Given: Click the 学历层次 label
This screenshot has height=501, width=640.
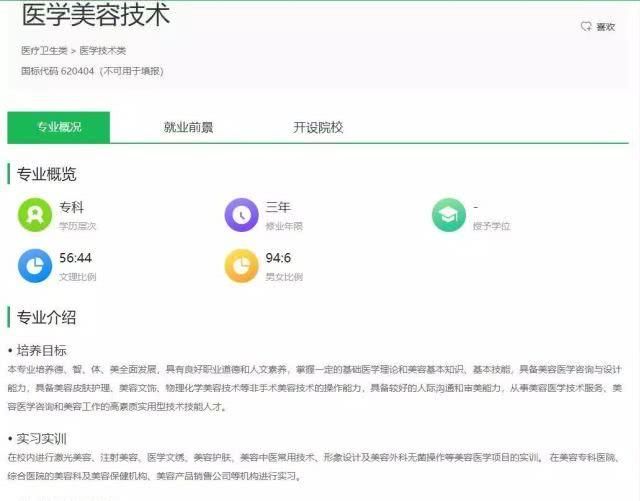Looking at the screenshot, I should (78, 226).
